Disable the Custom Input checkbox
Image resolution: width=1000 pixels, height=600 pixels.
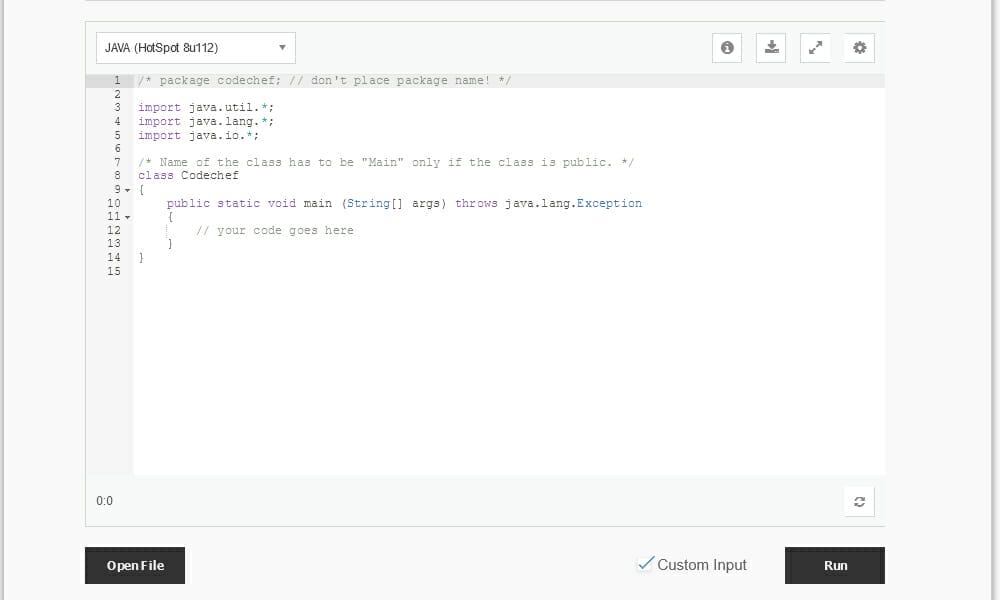click(x=646, y=564)
